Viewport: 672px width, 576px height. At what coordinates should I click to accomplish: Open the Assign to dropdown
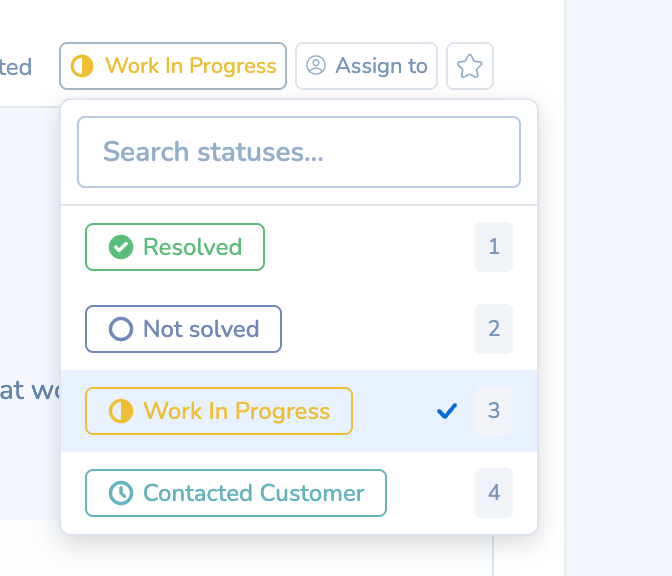point(366,66)
